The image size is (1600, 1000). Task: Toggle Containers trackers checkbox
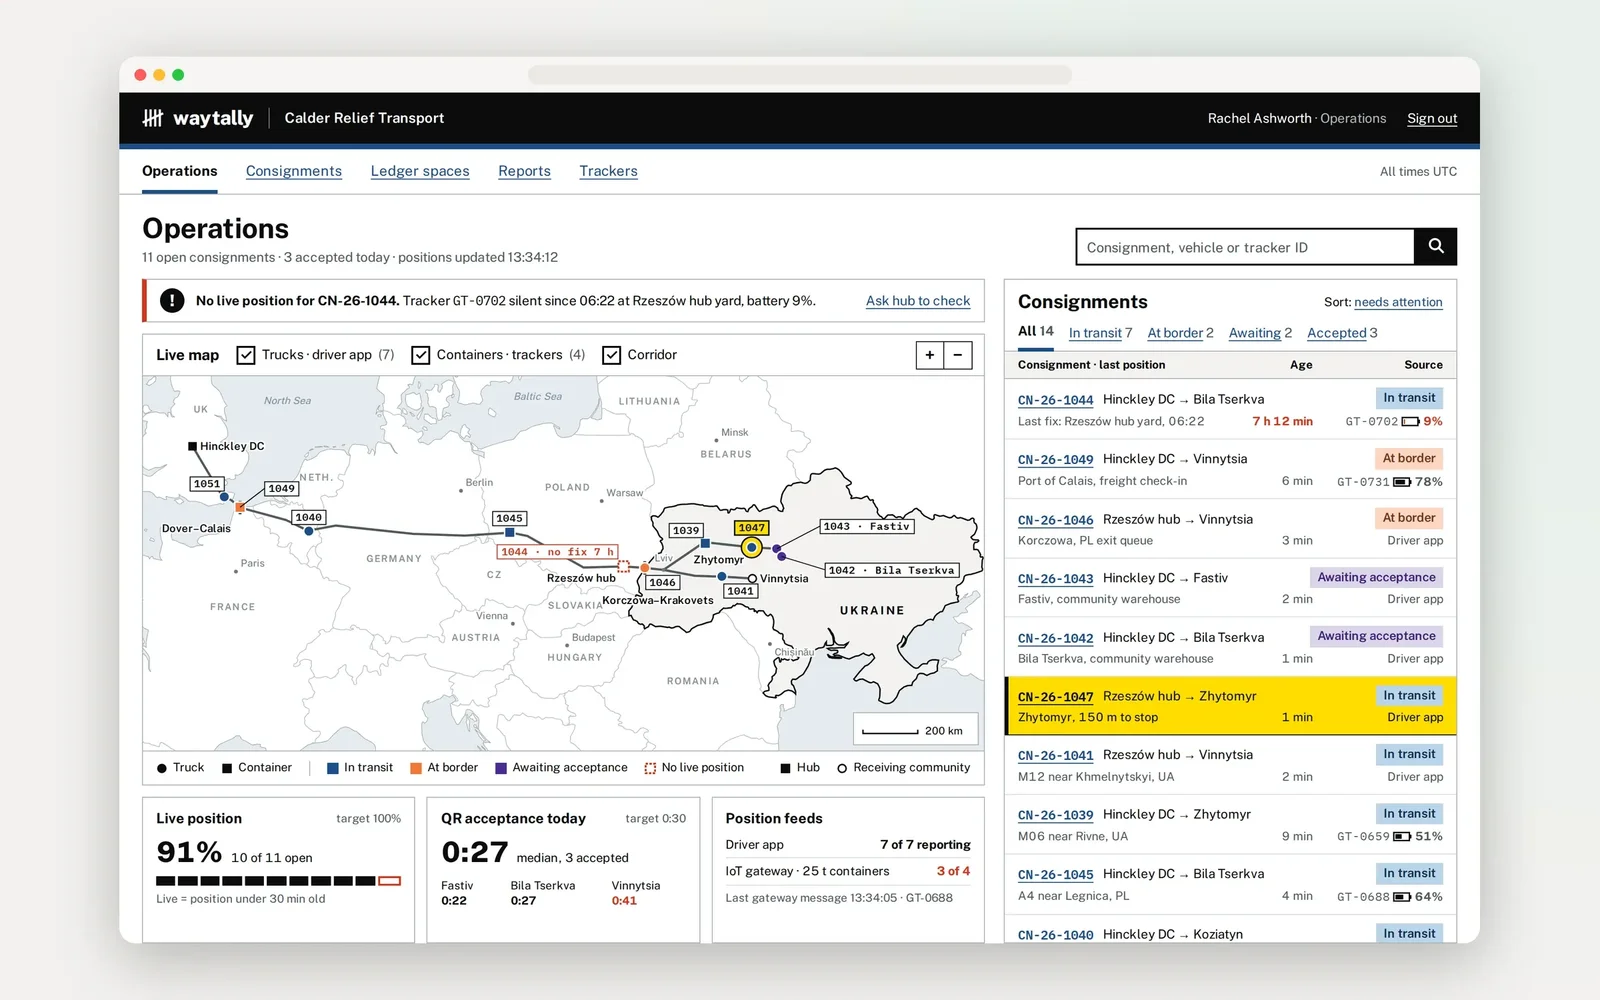[421, 355]
